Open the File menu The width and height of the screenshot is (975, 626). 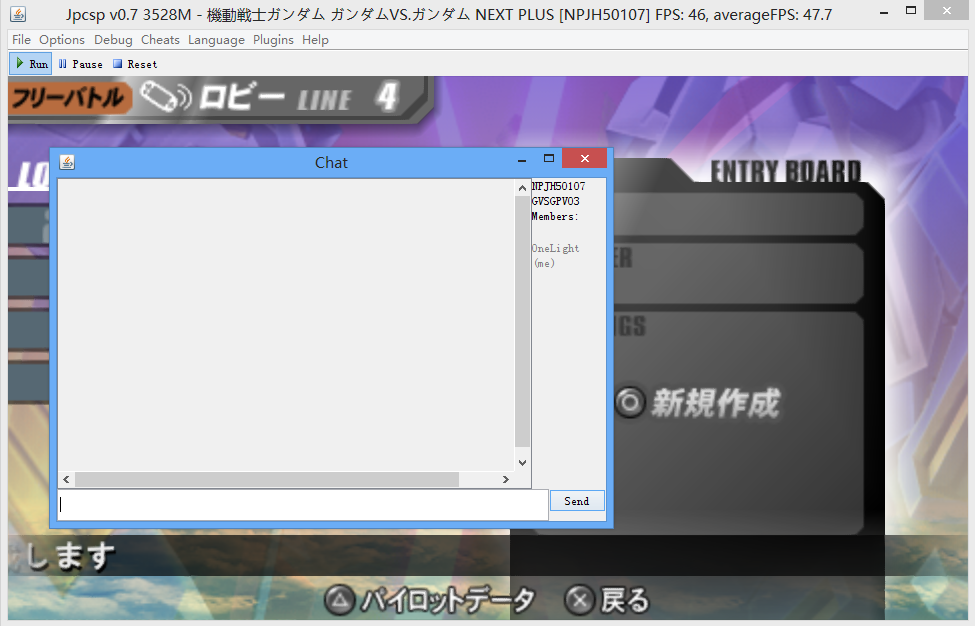[21, 40]
